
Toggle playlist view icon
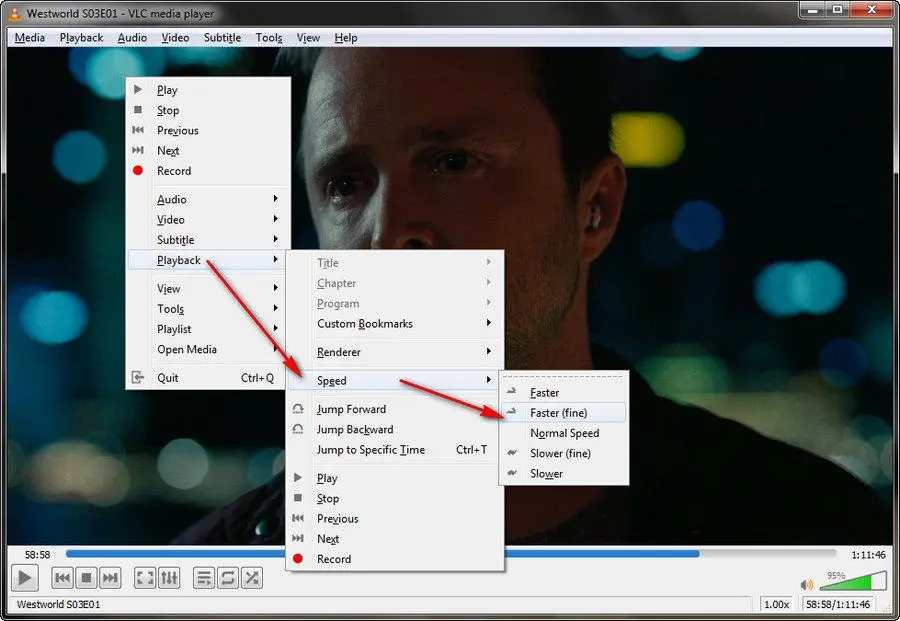coord(204,578)
